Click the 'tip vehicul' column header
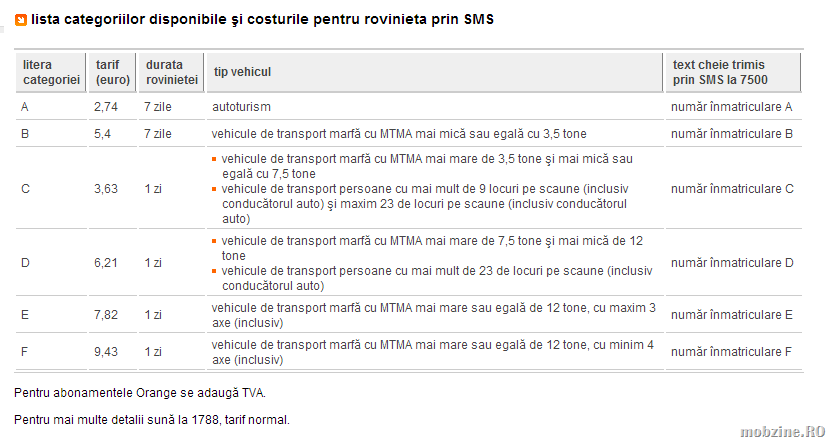Viewport: 831px width, 443px height. 435,72
